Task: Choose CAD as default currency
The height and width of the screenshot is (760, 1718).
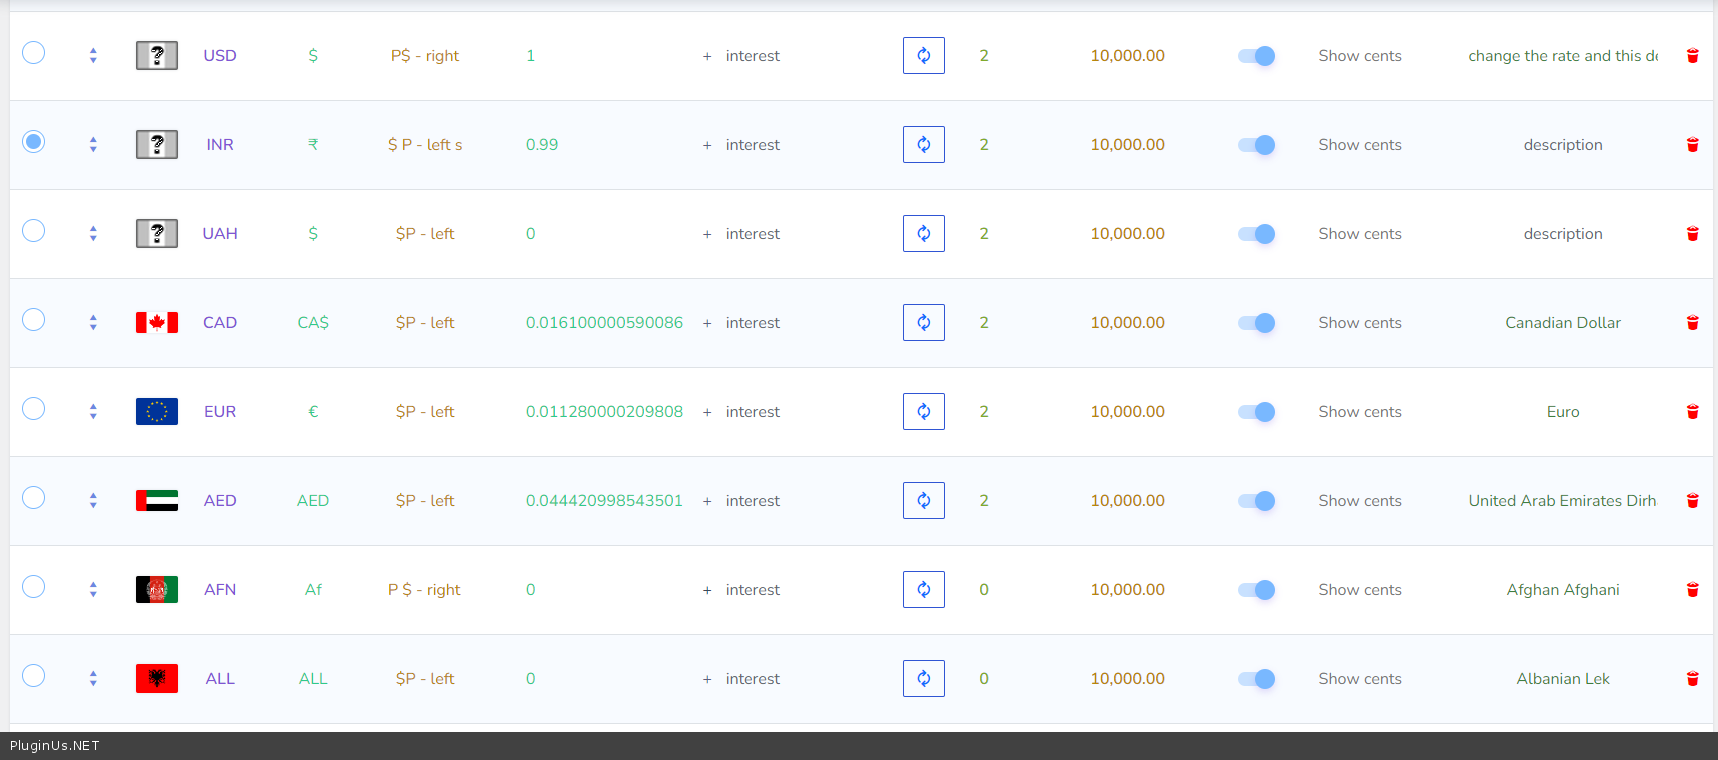Action: tap(34, 319)
